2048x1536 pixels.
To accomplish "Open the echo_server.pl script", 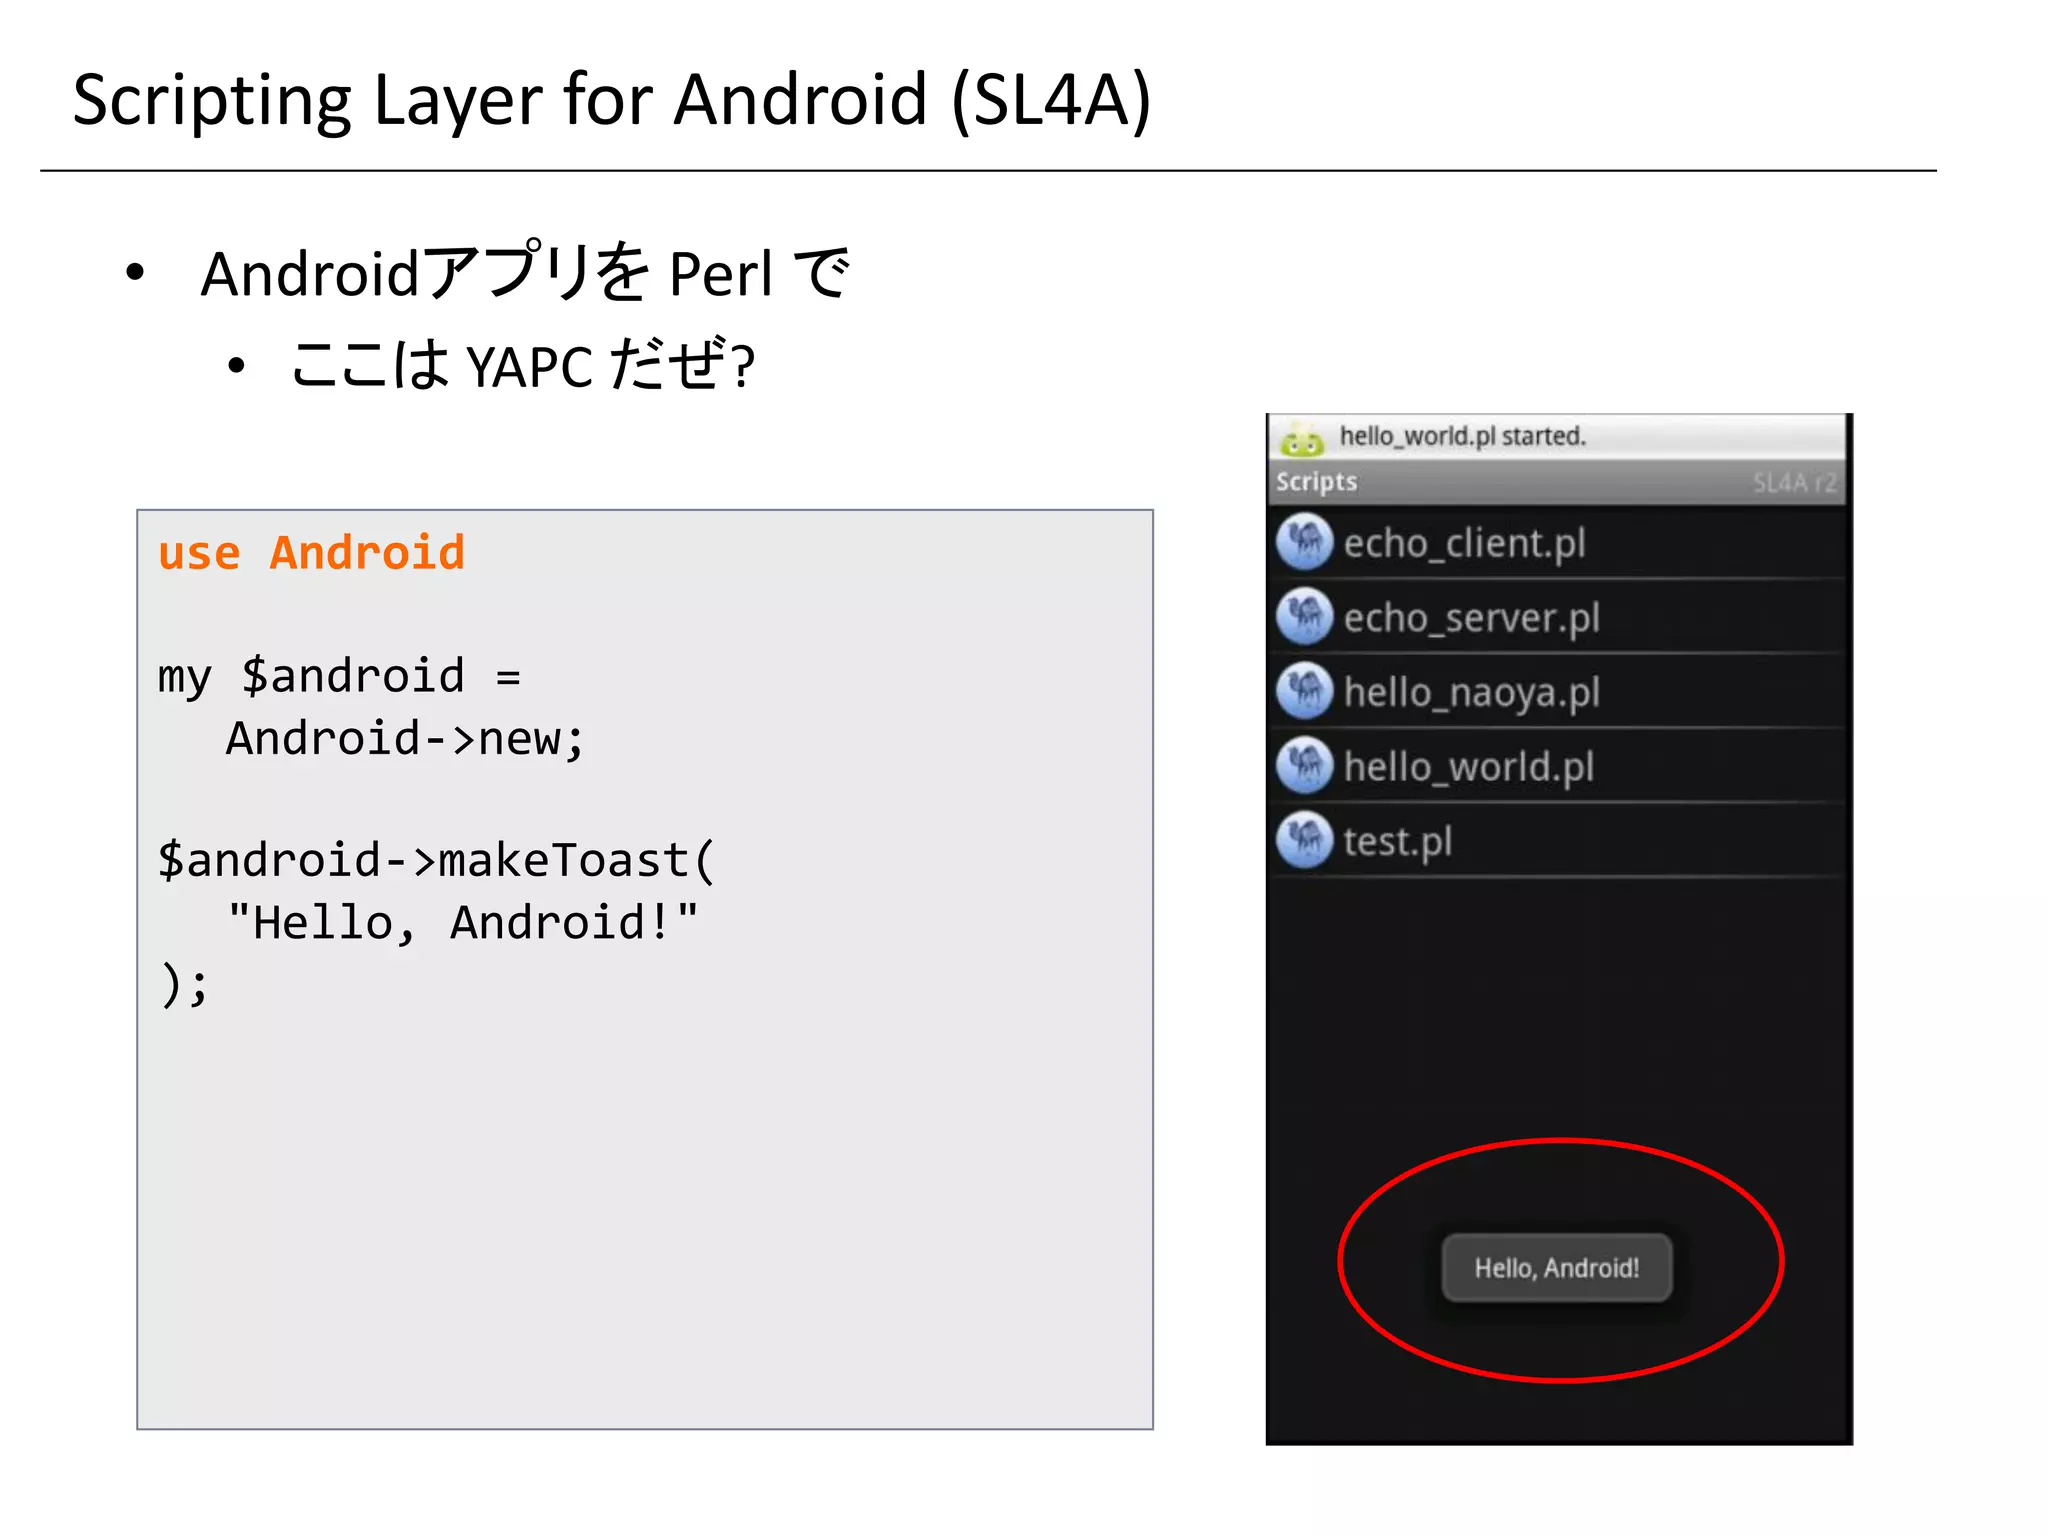I will 1556,617.
